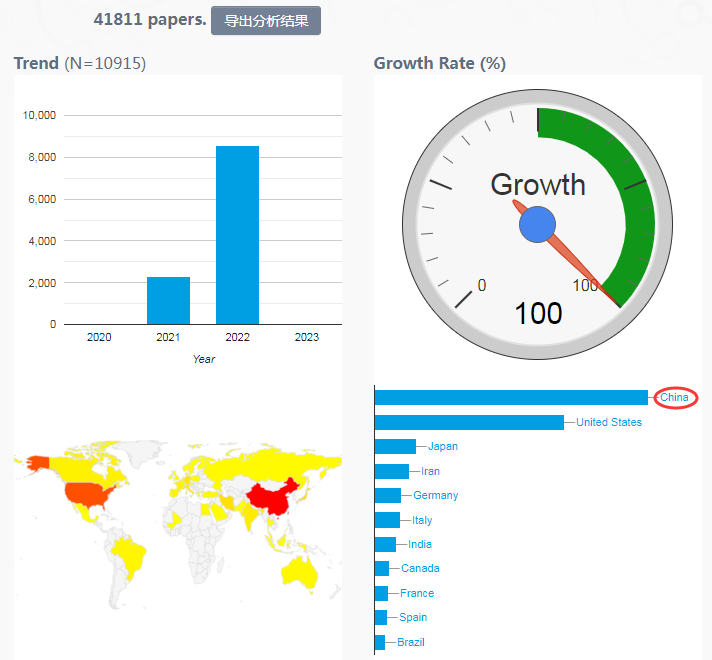Select China label in country chart
712x660 pixels.
click(674, 398)
